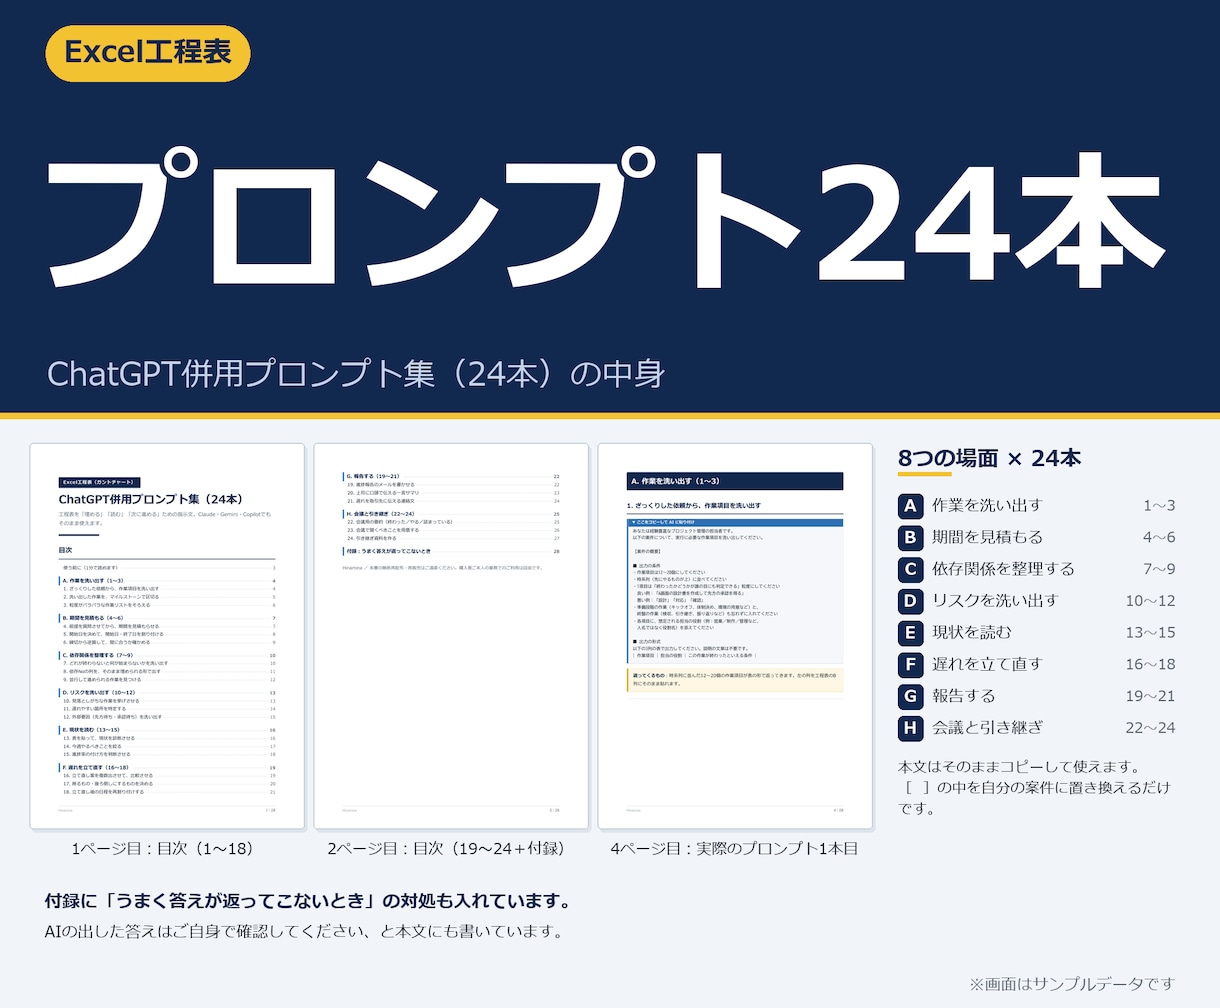Click the note 本文はそのままコピーして使えます
1220x1008 pixels.
1019,767
